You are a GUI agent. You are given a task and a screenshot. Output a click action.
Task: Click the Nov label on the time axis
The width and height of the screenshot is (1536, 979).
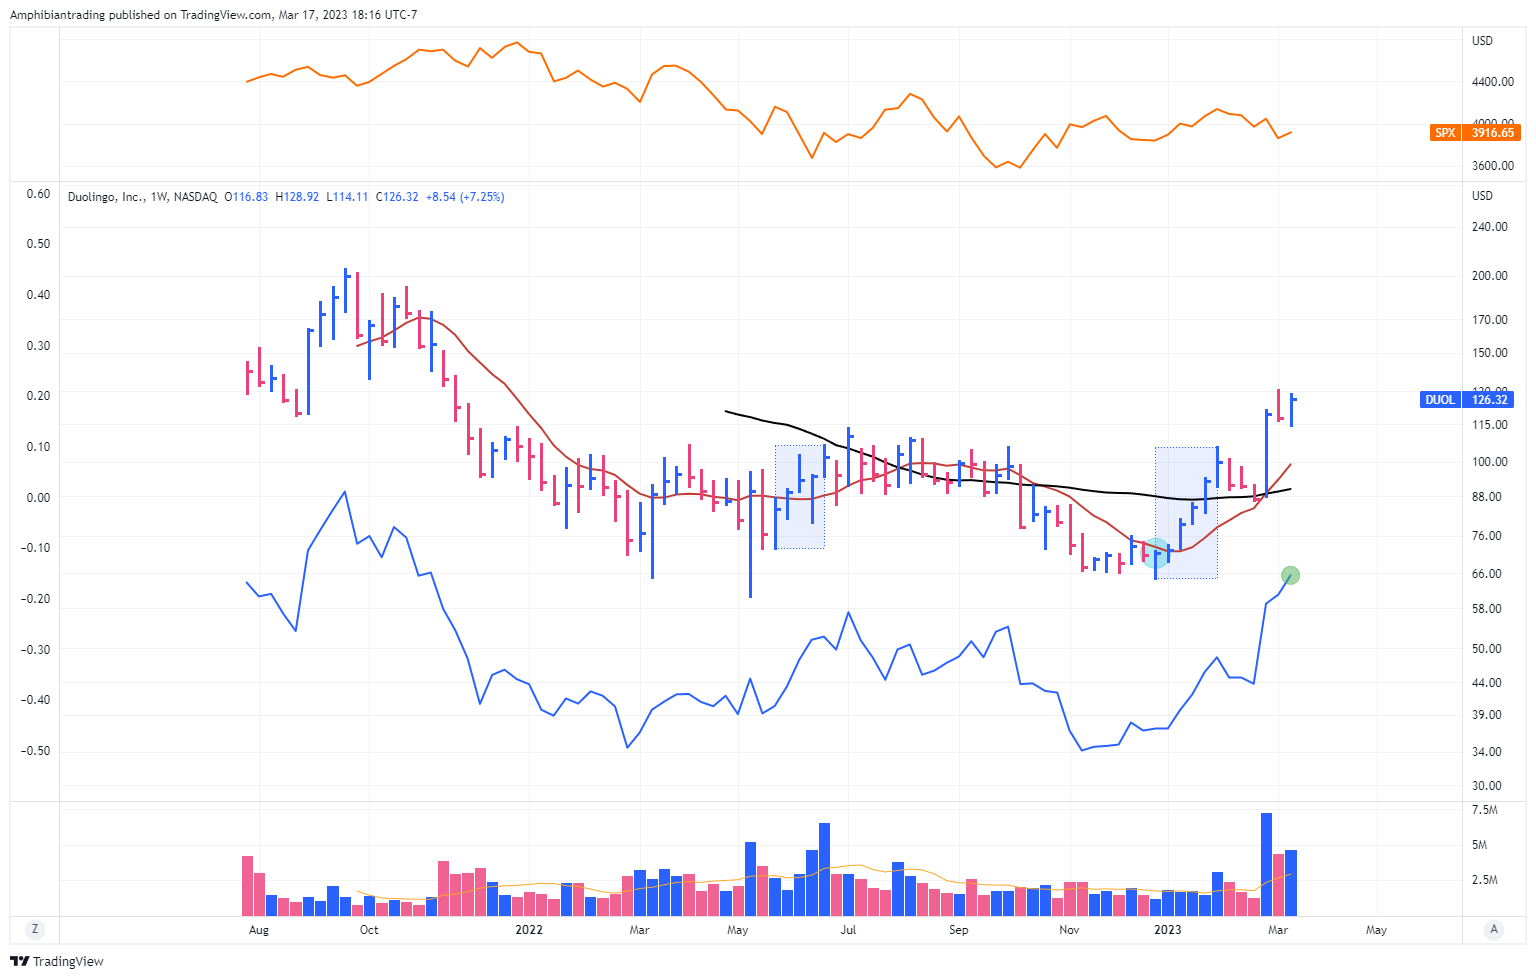pyautogui.click(x=1069, y=930)
